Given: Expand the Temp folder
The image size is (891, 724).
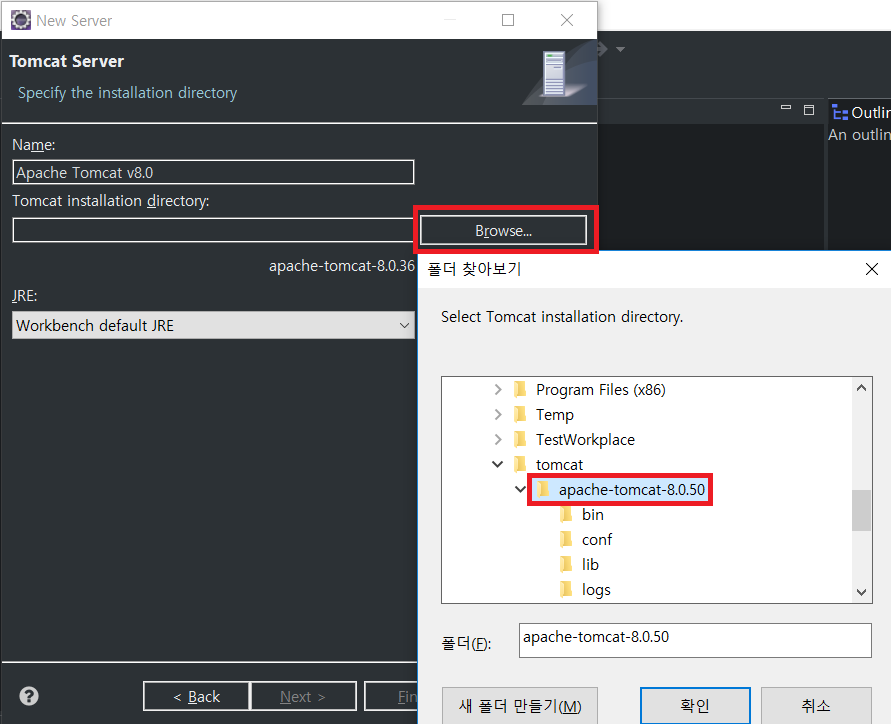Looking at the screenshot, I should coord(498,414).
